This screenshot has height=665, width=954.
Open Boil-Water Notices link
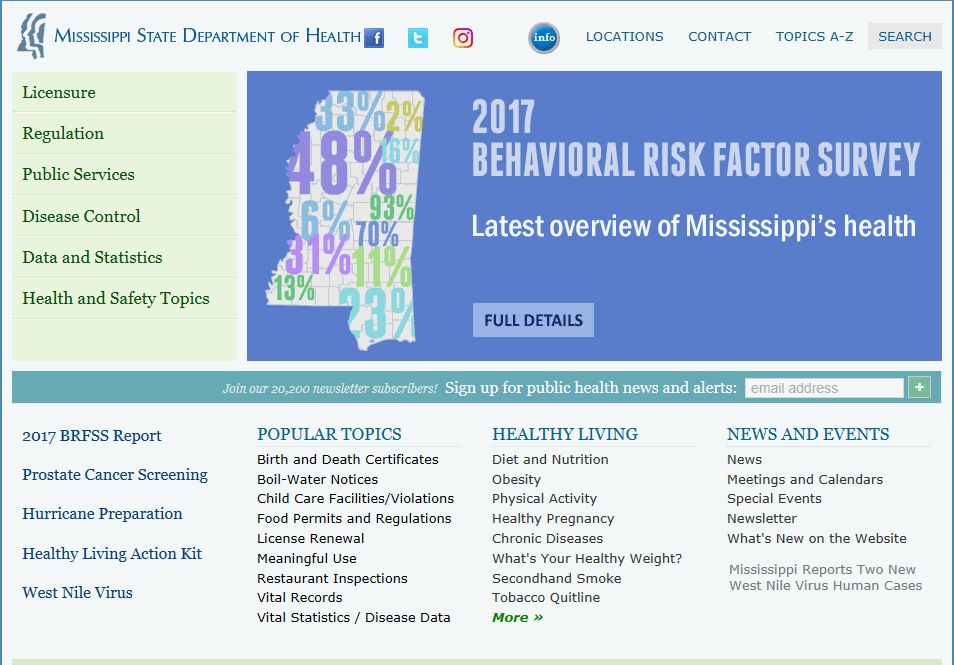pyautogui.click(x=317, y=479)
